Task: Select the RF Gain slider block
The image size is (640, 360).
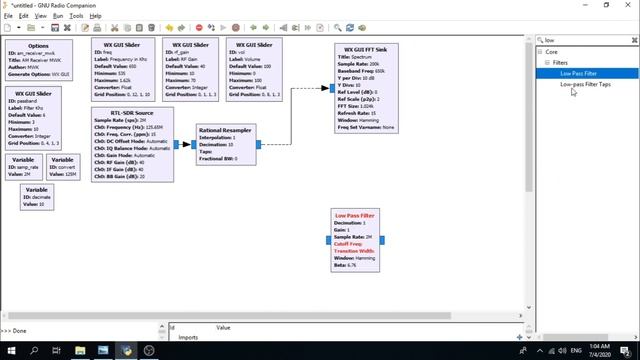Action: point(190,69)
